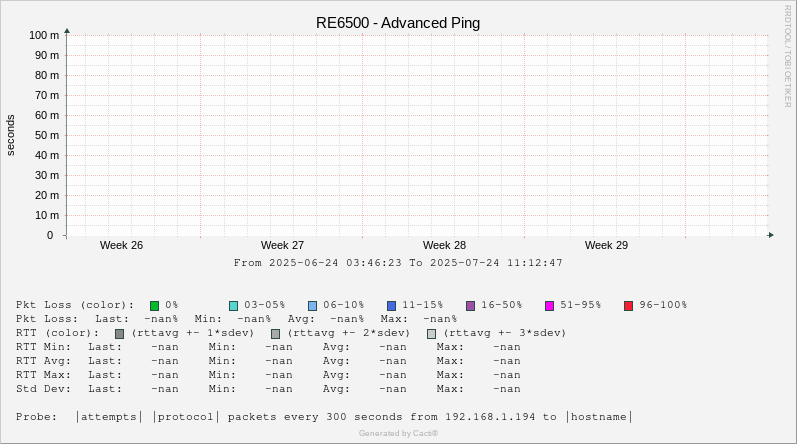Click the graph title RE6500 - Advanced Ping
The image size is (797, 444).
398,23
